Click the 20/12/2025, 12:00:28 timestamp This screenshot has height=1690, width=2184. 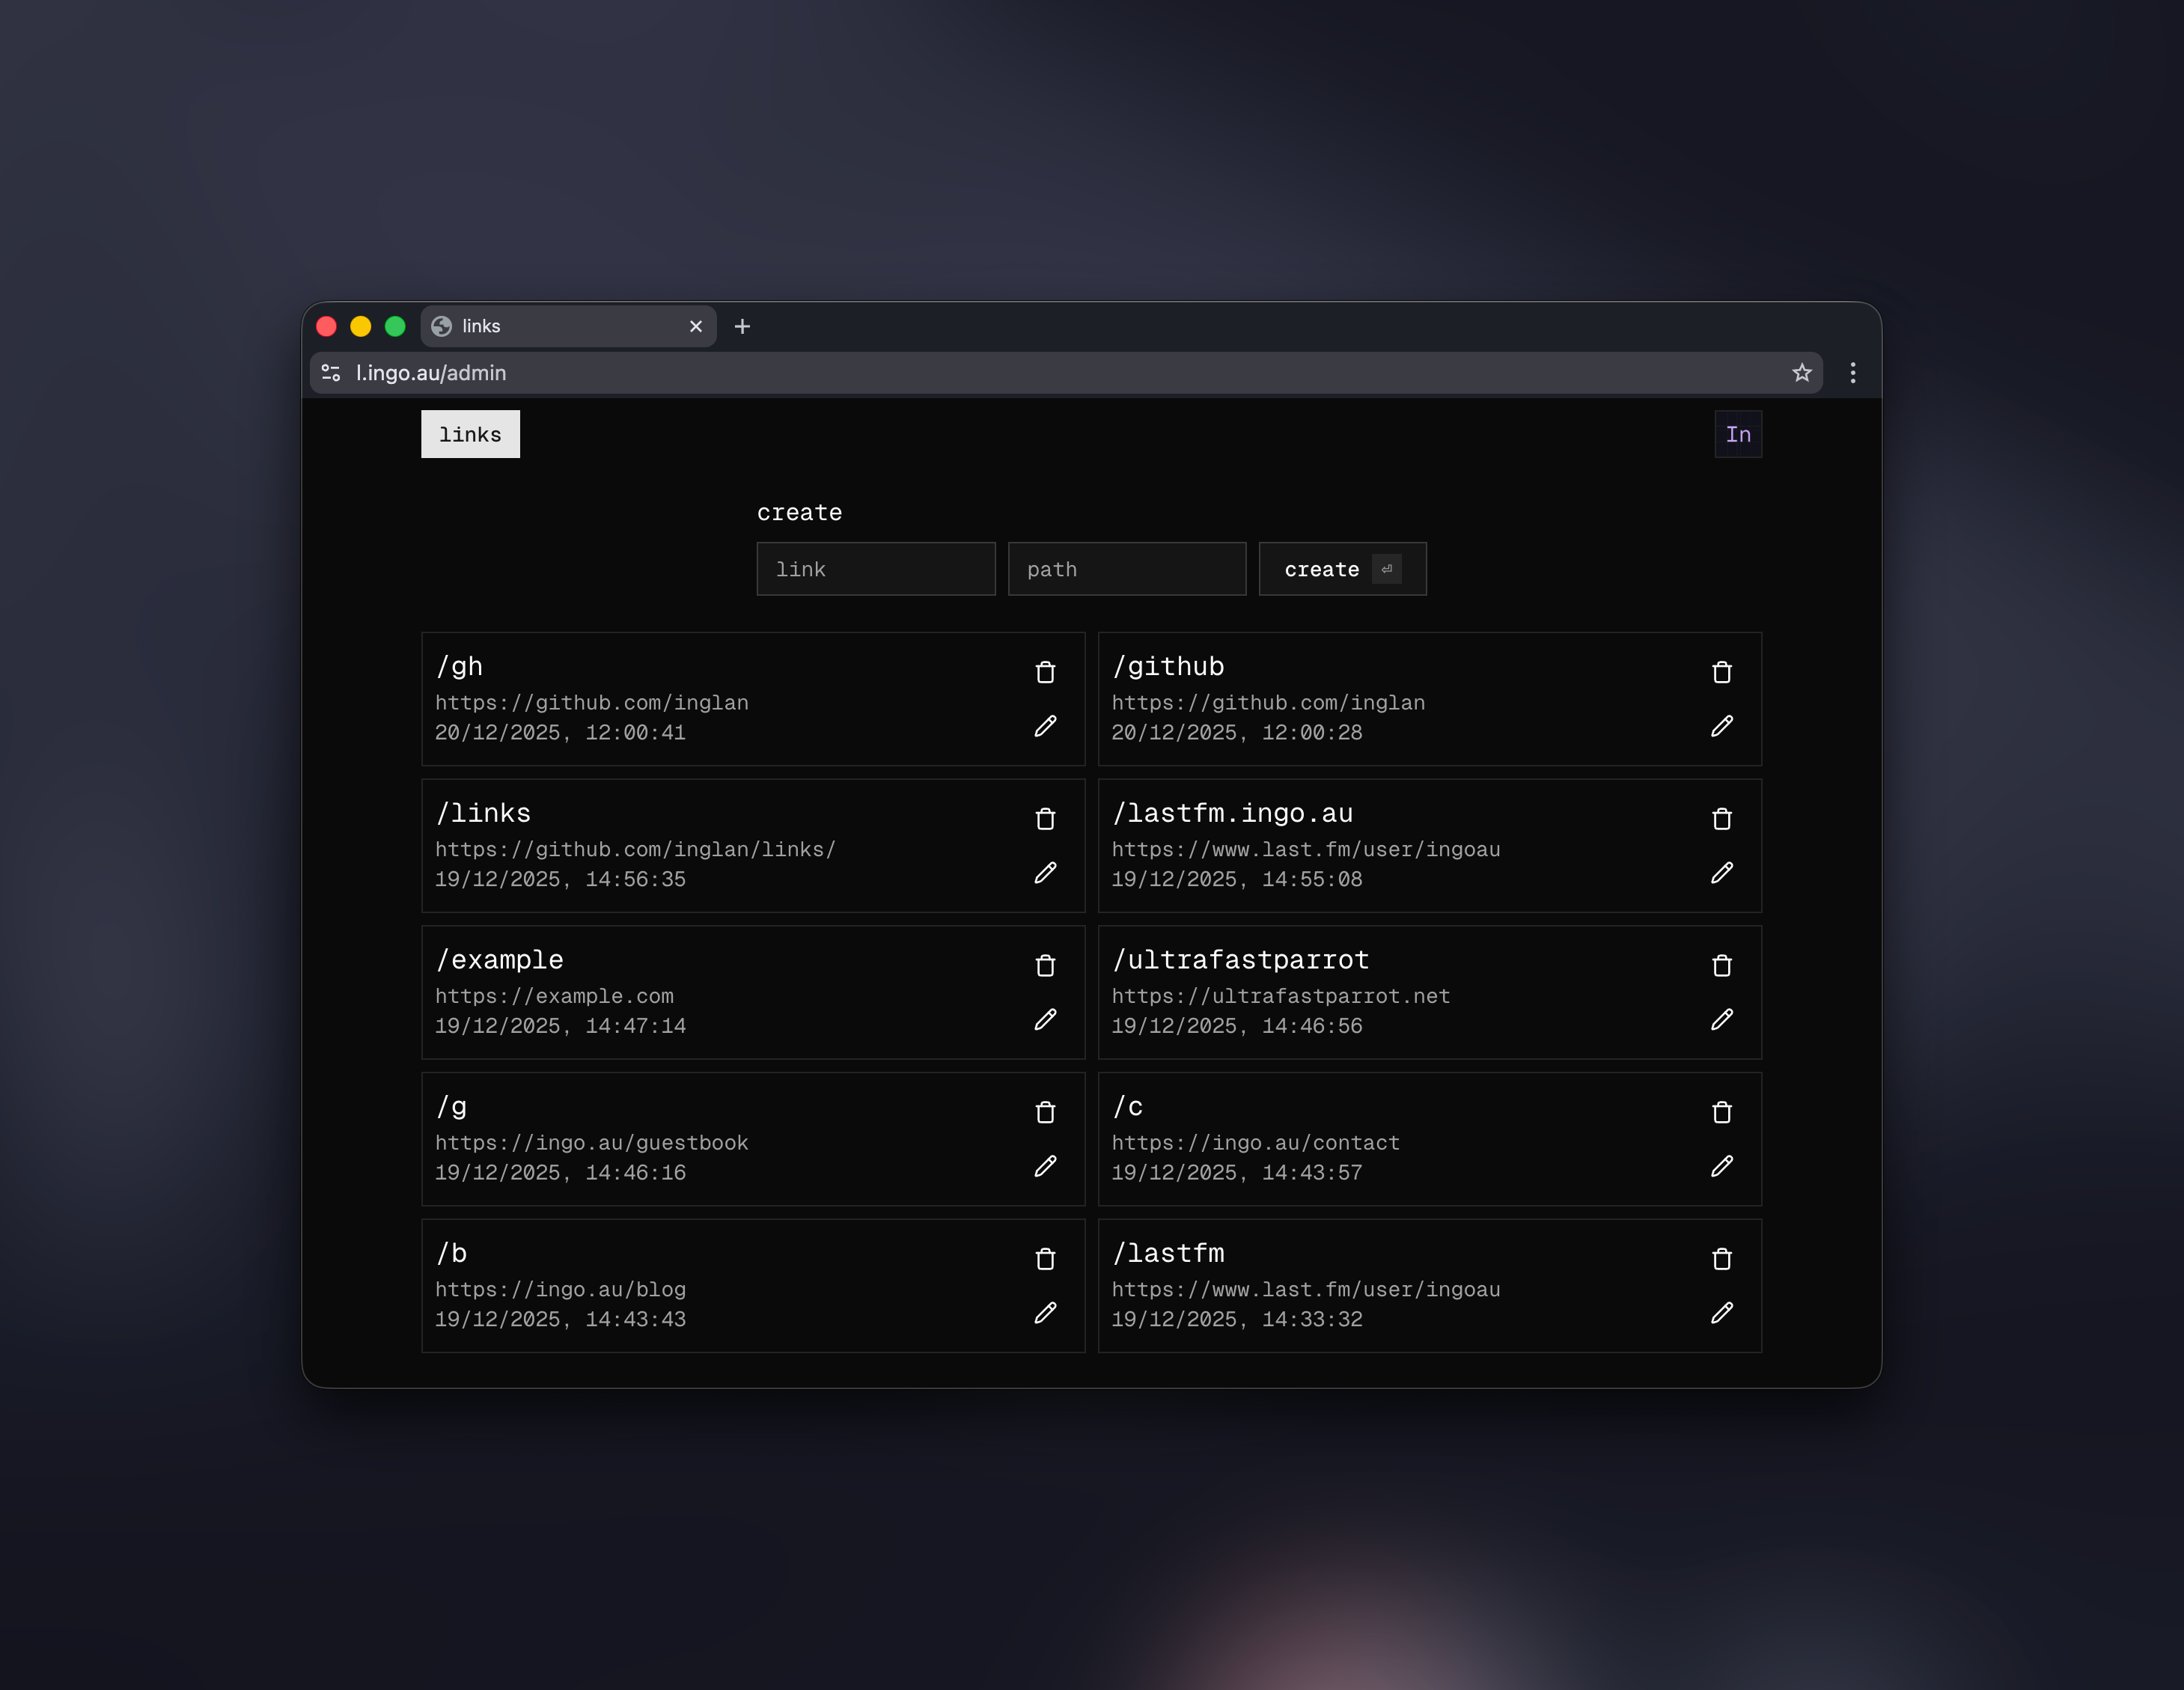(1237, 733)
